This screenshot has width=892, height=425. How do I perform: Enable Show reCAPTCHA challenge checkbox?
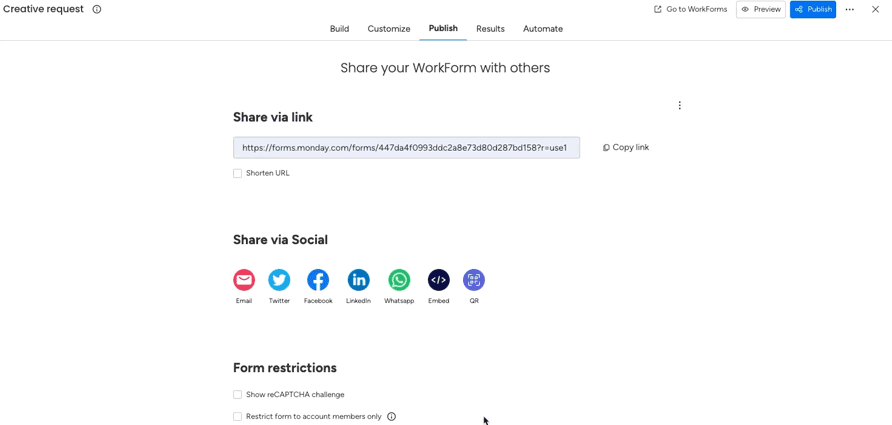(238, 395)
